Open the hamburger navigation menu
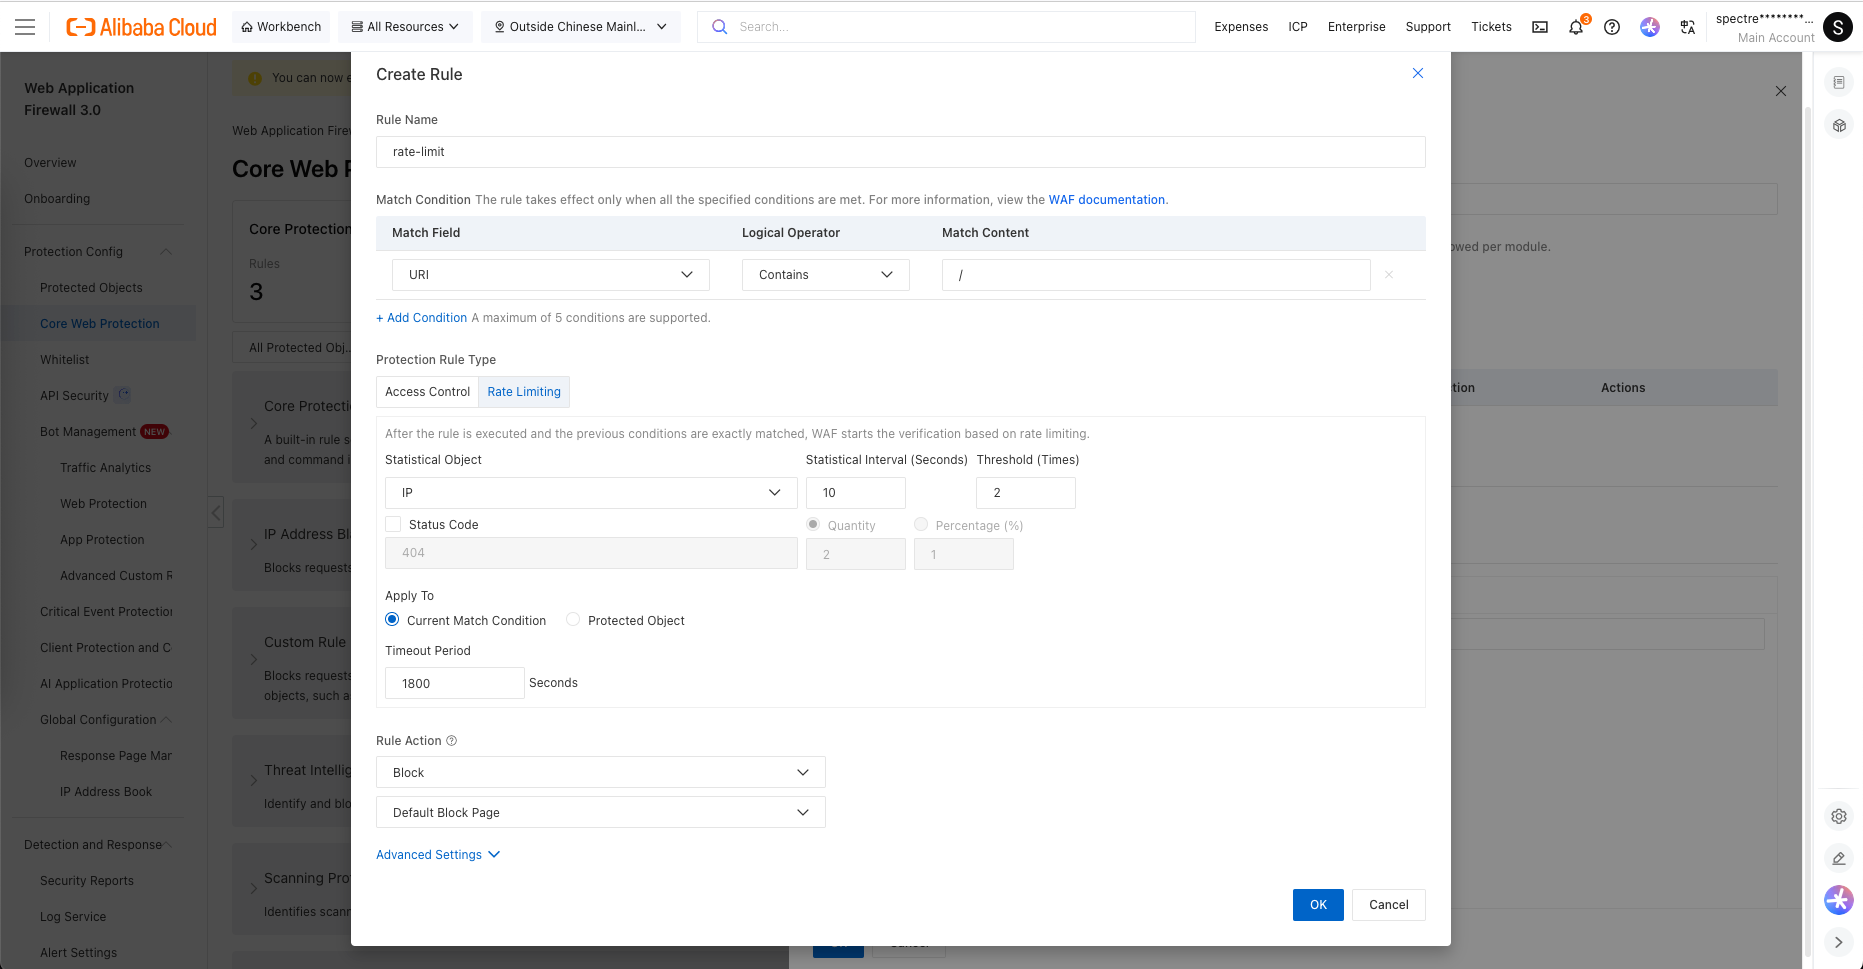The height and width of the screenshot is (969, 1863). pyautogui.click(x=25, y=27)
